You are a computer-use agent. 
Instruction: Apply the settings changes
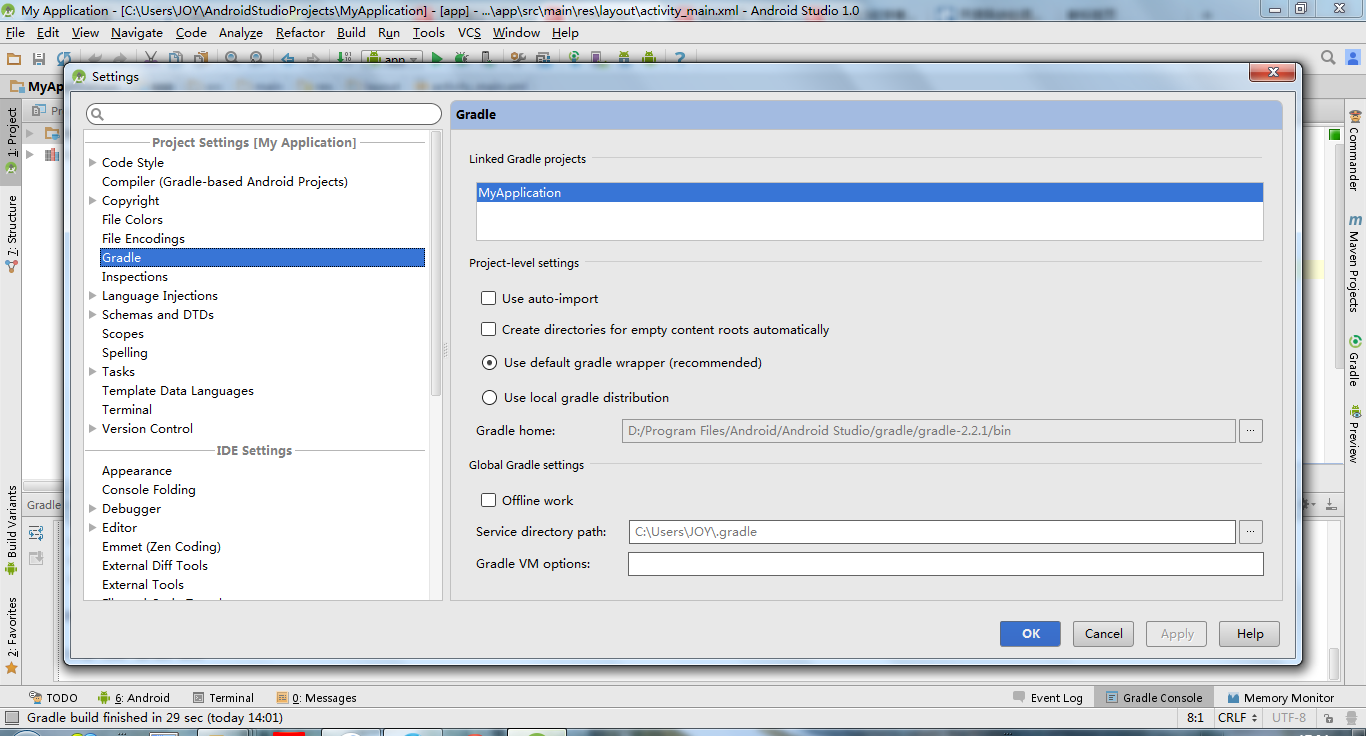click(x=1176, y=633)
